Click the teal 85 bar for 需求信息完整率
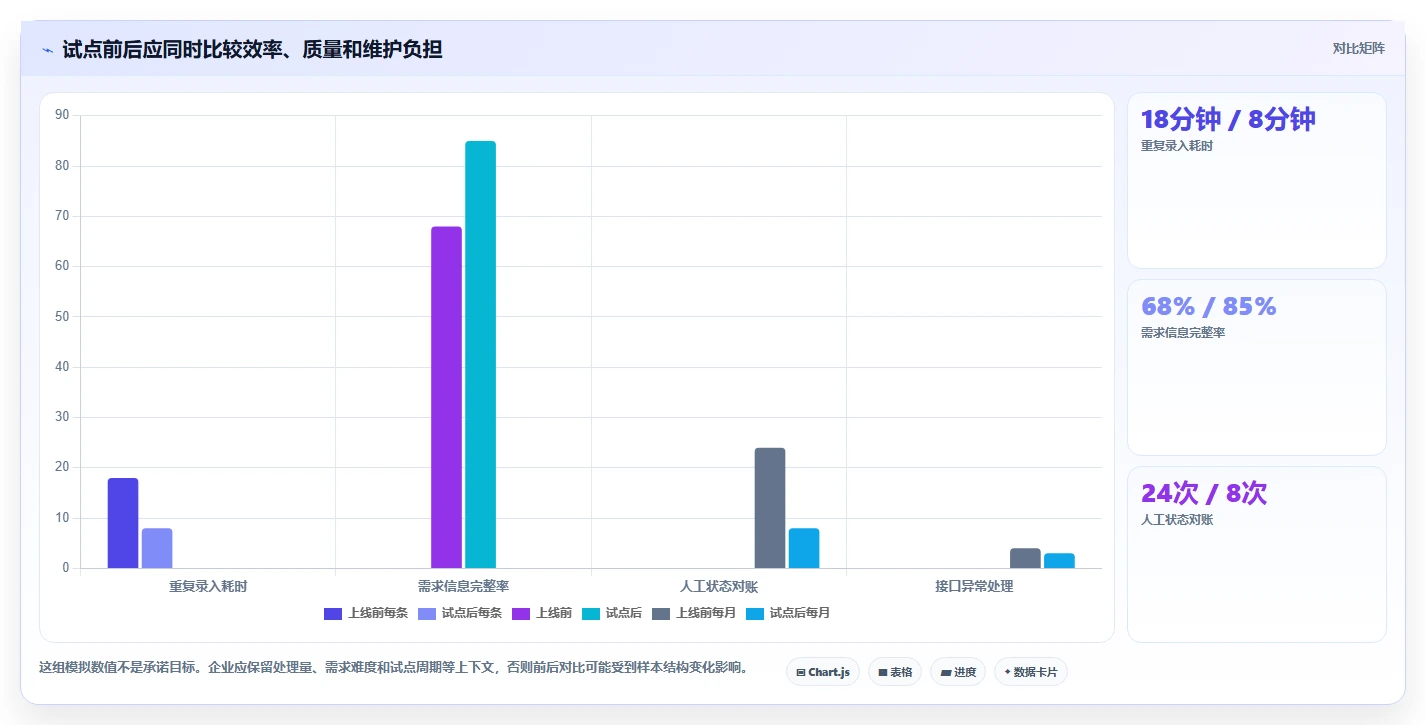Screen dimensions: 1426x725 [480, 354]
